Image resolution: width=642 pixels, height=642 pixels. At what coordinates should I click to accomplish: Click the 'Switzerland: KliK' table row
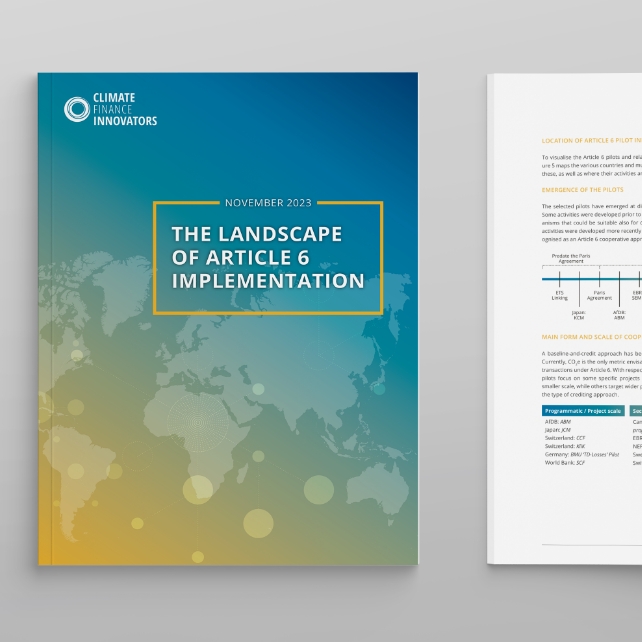565,446
